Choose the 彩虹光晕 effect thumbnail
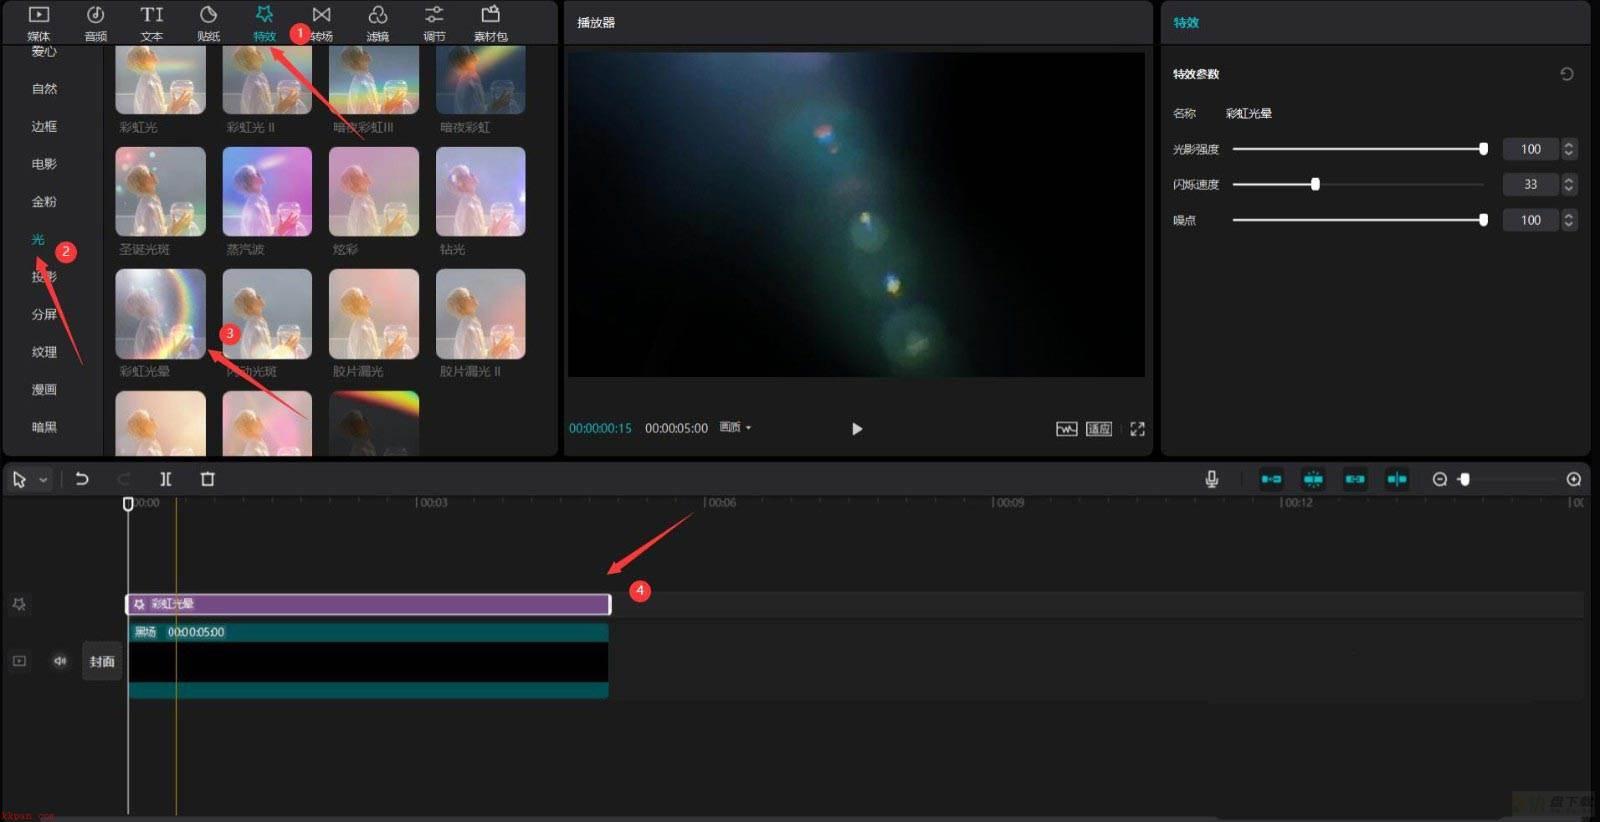The width and height of the screenshot is (1600, 822). (x=160, y=314)
